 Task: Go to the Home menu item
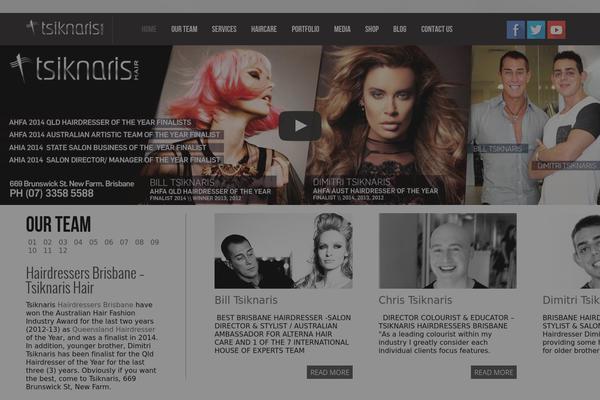pos(149,29)
